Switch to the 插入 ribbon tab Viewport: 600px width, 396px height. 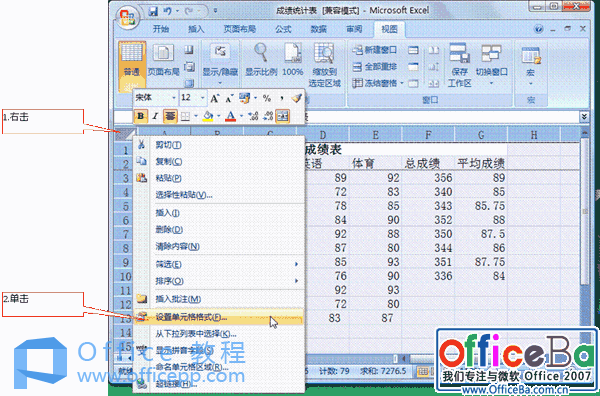(196, 29)
